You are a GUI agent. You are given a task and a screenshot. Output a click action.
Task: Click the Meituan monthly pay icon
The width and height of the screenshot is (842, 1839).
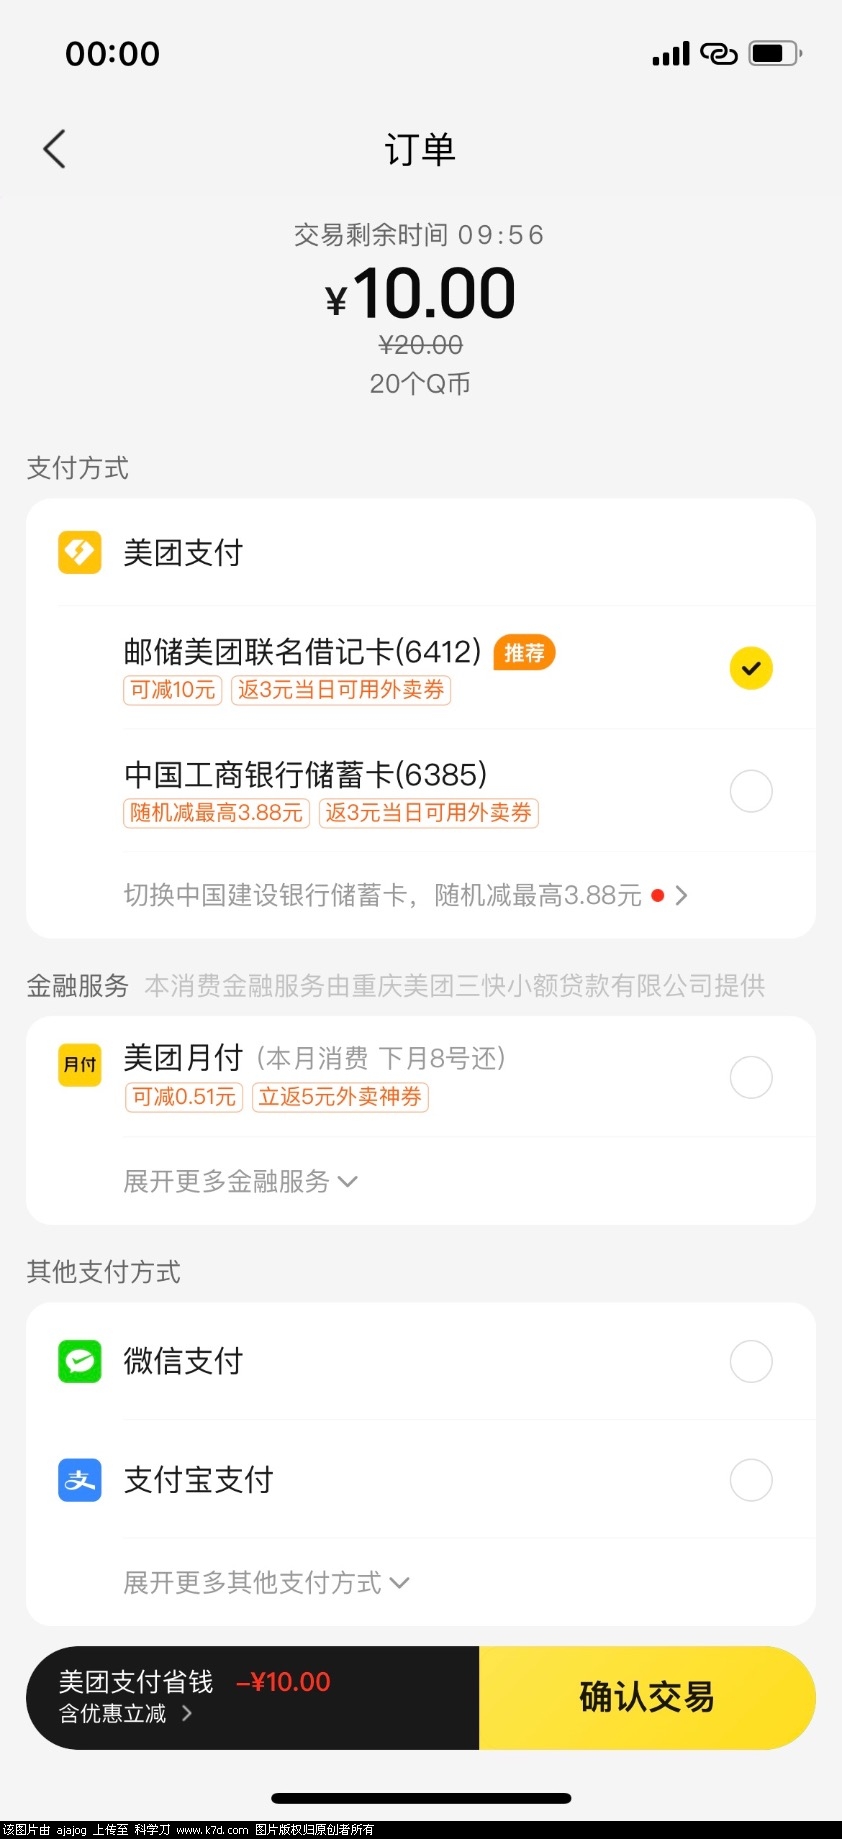point(80,1064)
